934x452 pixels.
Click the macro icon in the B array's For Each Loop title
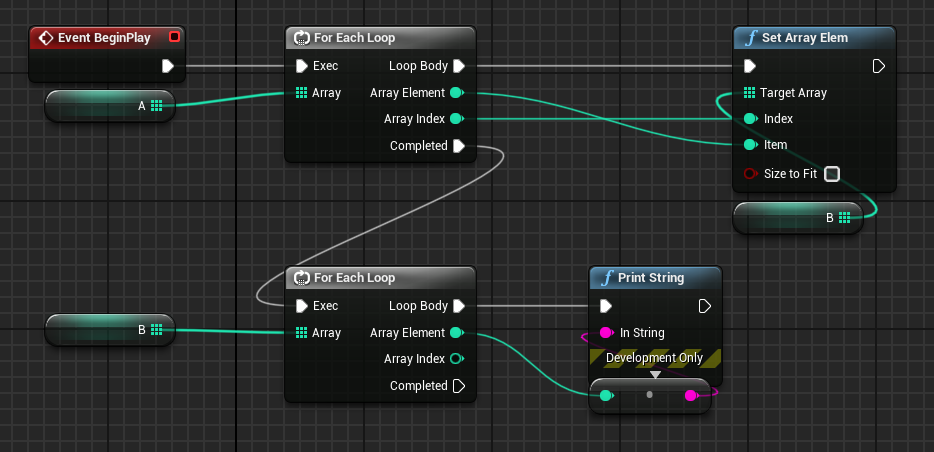point(302,278)
